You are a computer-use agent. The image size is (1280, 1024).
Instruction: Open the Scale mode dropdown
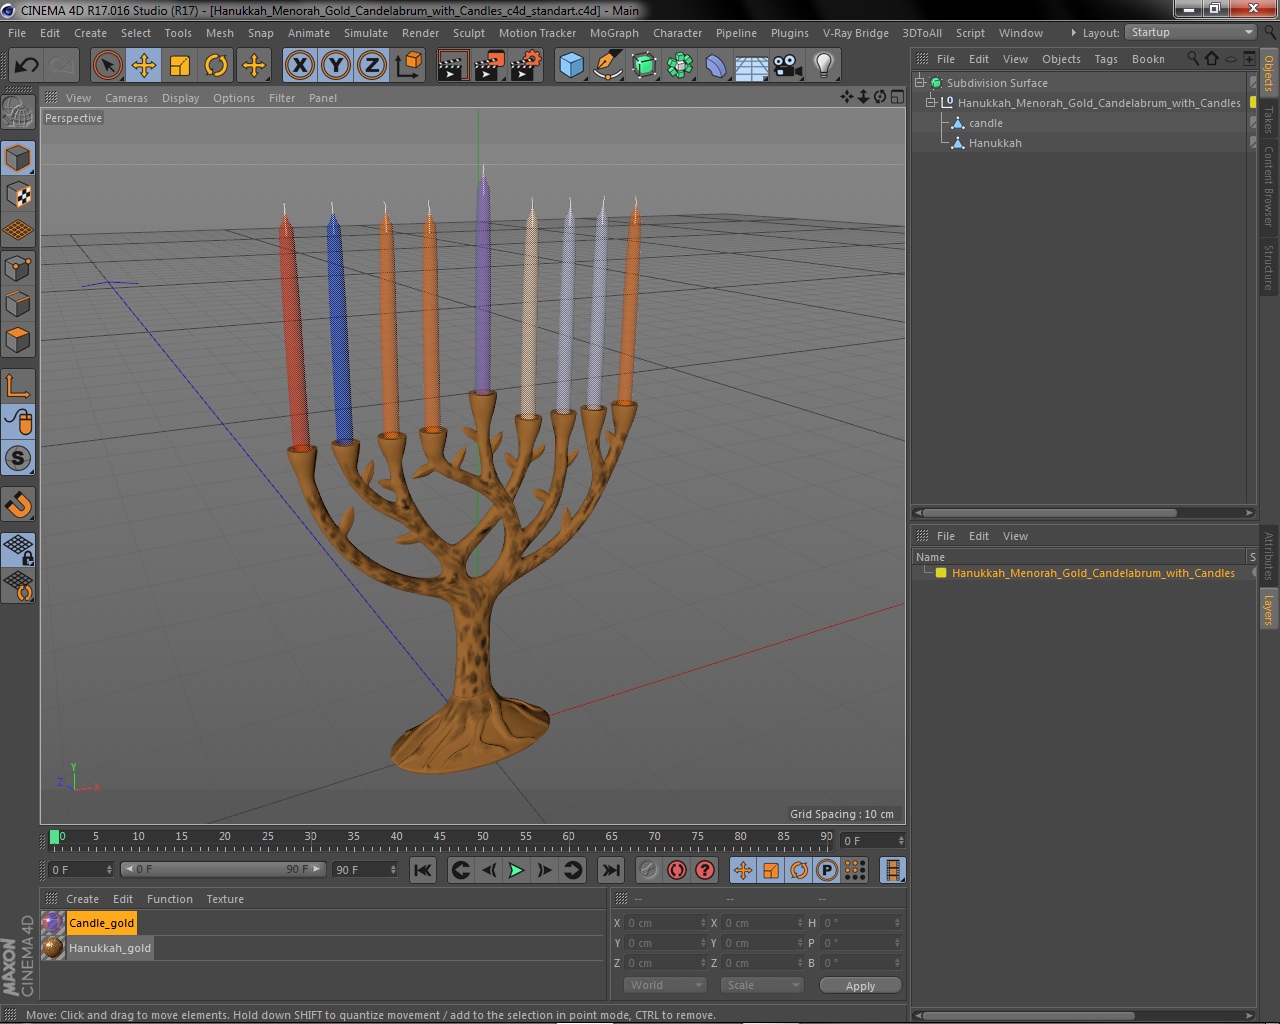click(x=762, y=985)
